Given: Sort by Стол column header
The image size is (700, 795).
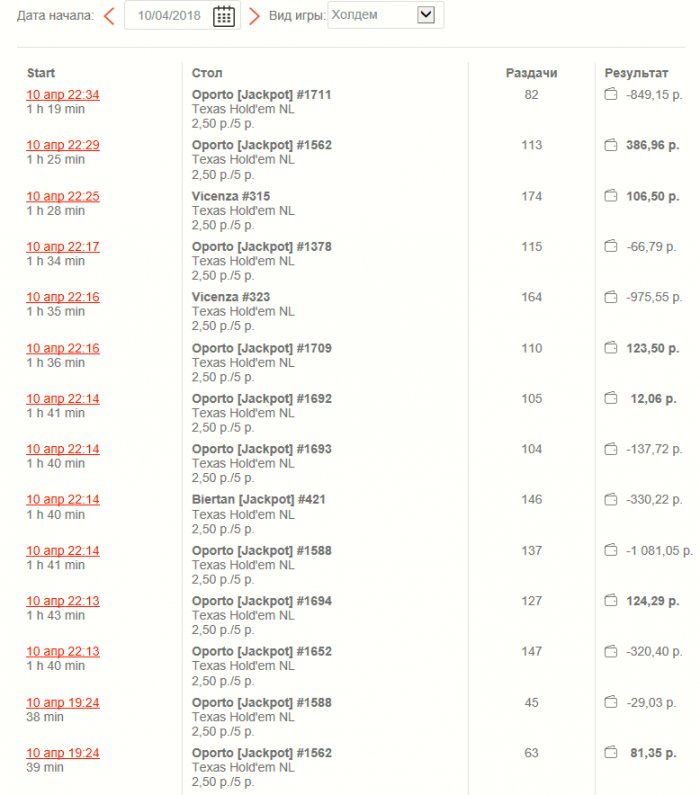Looking at the screenshot, I should point(207,73).
